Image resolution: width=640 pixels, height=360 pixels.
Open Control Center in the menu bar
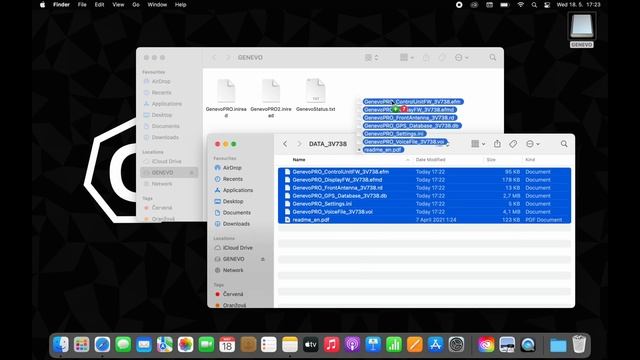pos(547,5)
